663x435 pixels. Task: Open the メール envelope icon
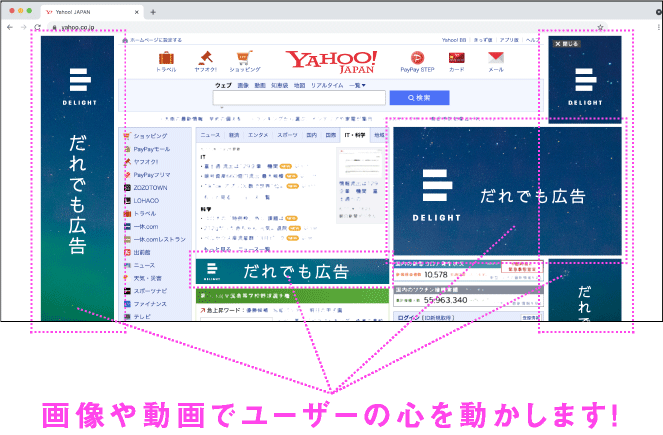(495, 59)
